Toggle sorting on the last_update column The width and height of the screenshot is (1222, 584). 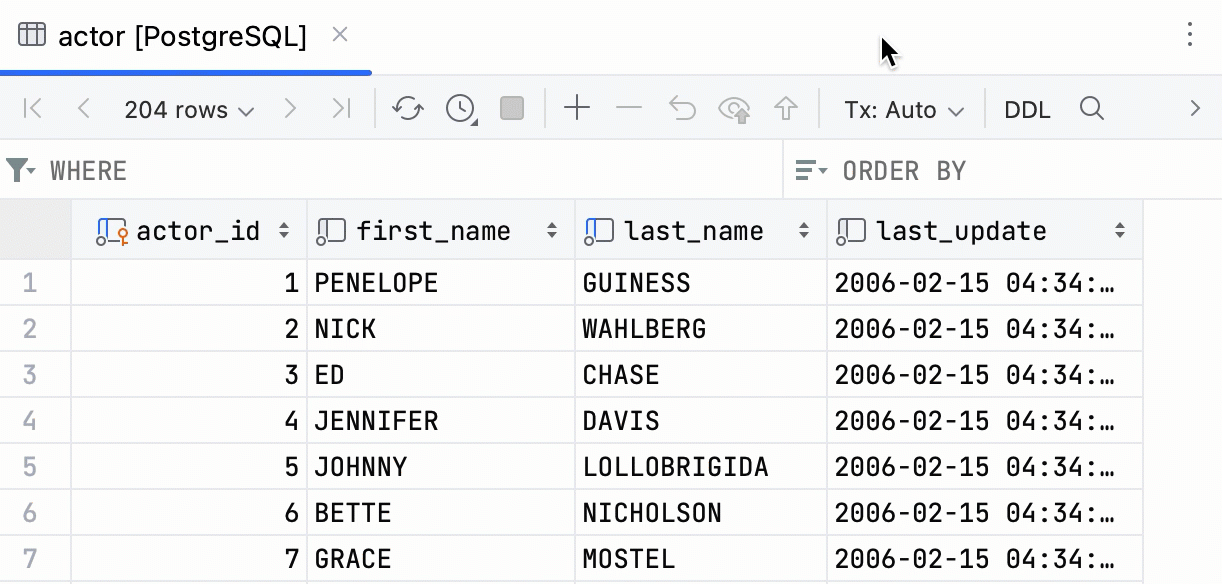[1119, 230]
